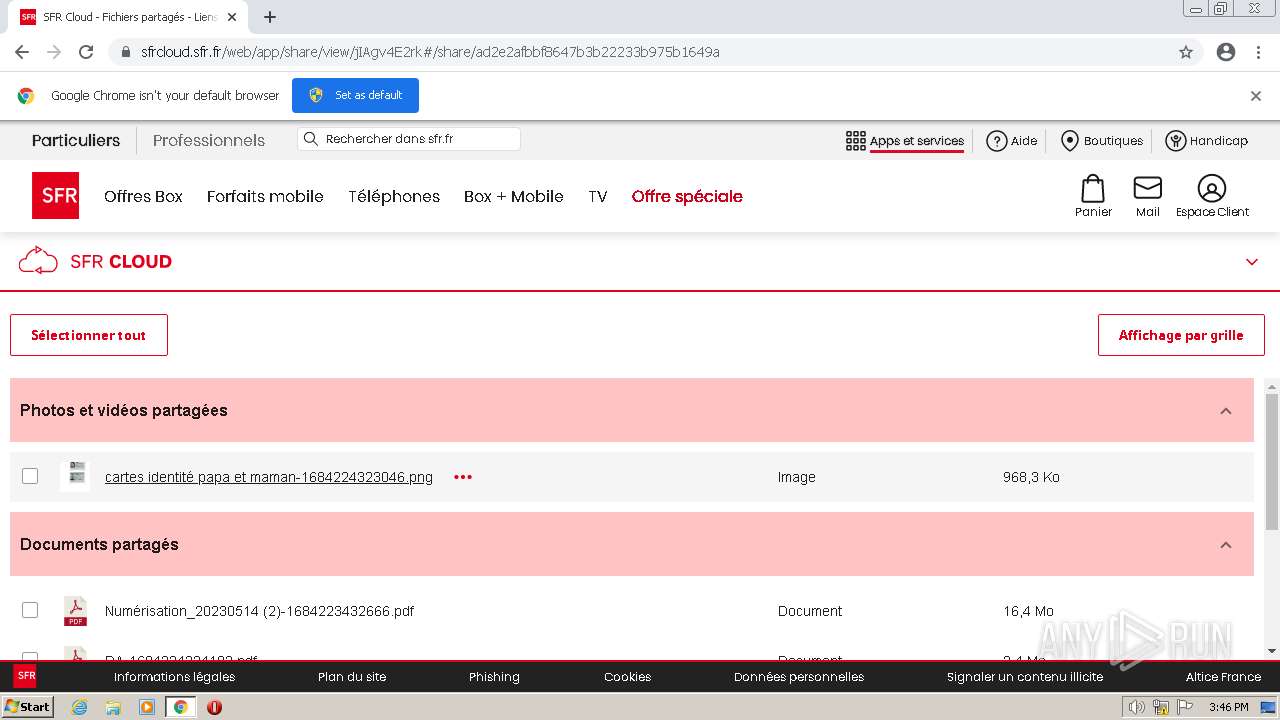Reload the page
The width and height of the screenshot is (1280, 720).
(x=86, y=52)
